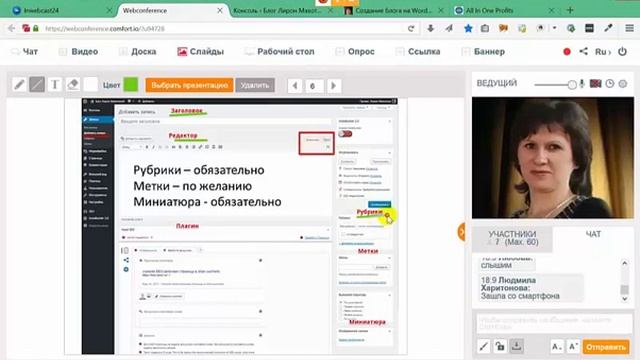Image resolution: width=640 pixels, height=360 pixels.
Task: Switch to the УЧАСТНИКИ tab
Action: click(x=512, y=238)
